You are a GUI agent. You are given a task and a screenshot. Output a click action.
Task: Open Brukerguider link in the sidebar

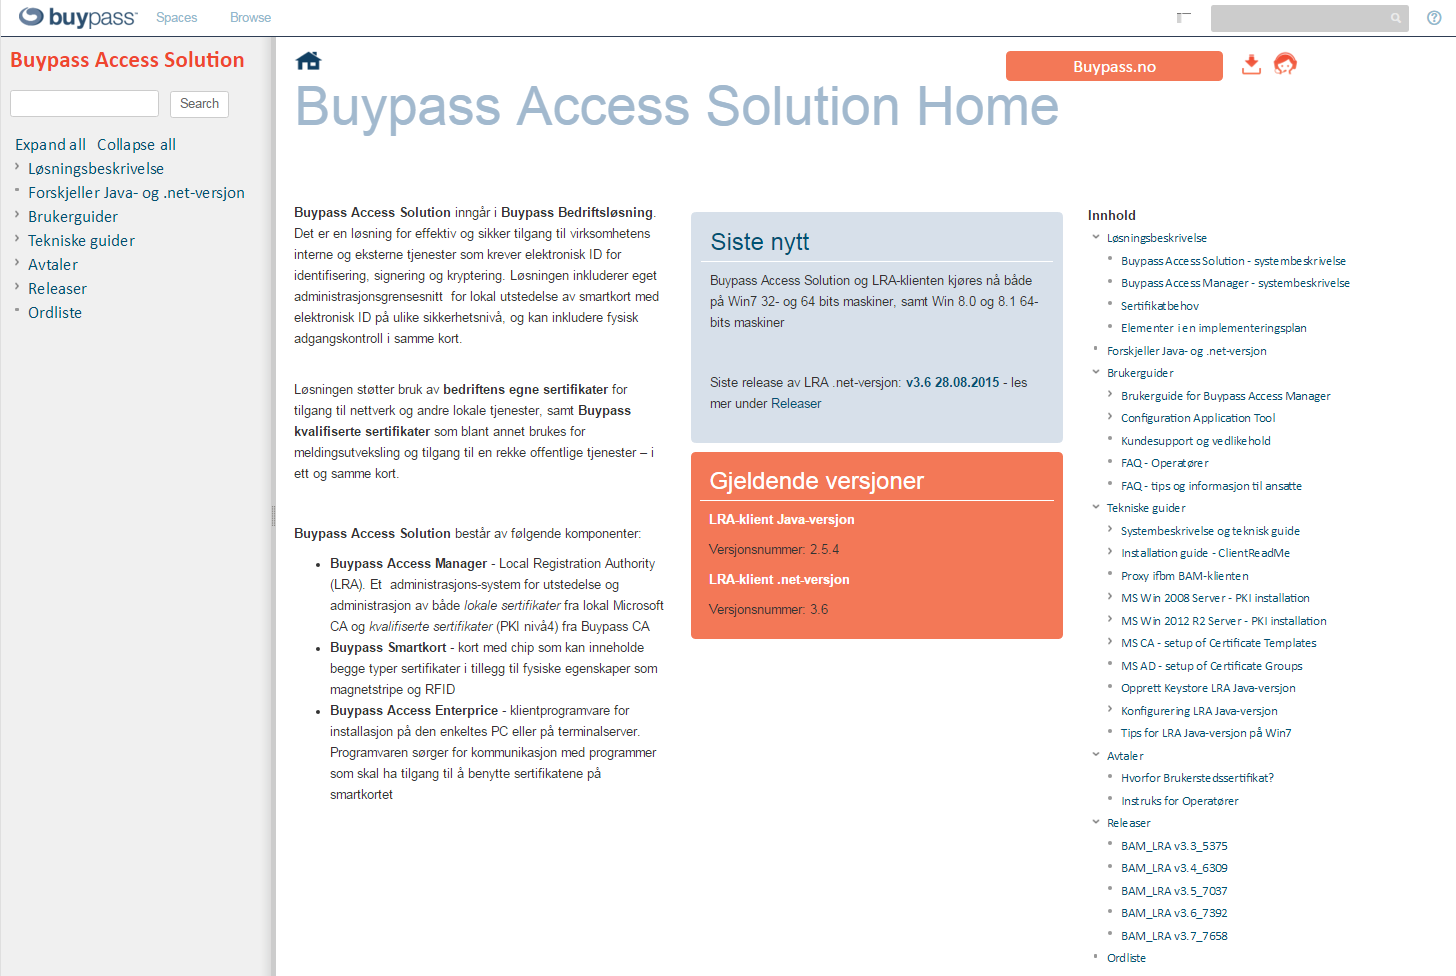tap(73, 217)
